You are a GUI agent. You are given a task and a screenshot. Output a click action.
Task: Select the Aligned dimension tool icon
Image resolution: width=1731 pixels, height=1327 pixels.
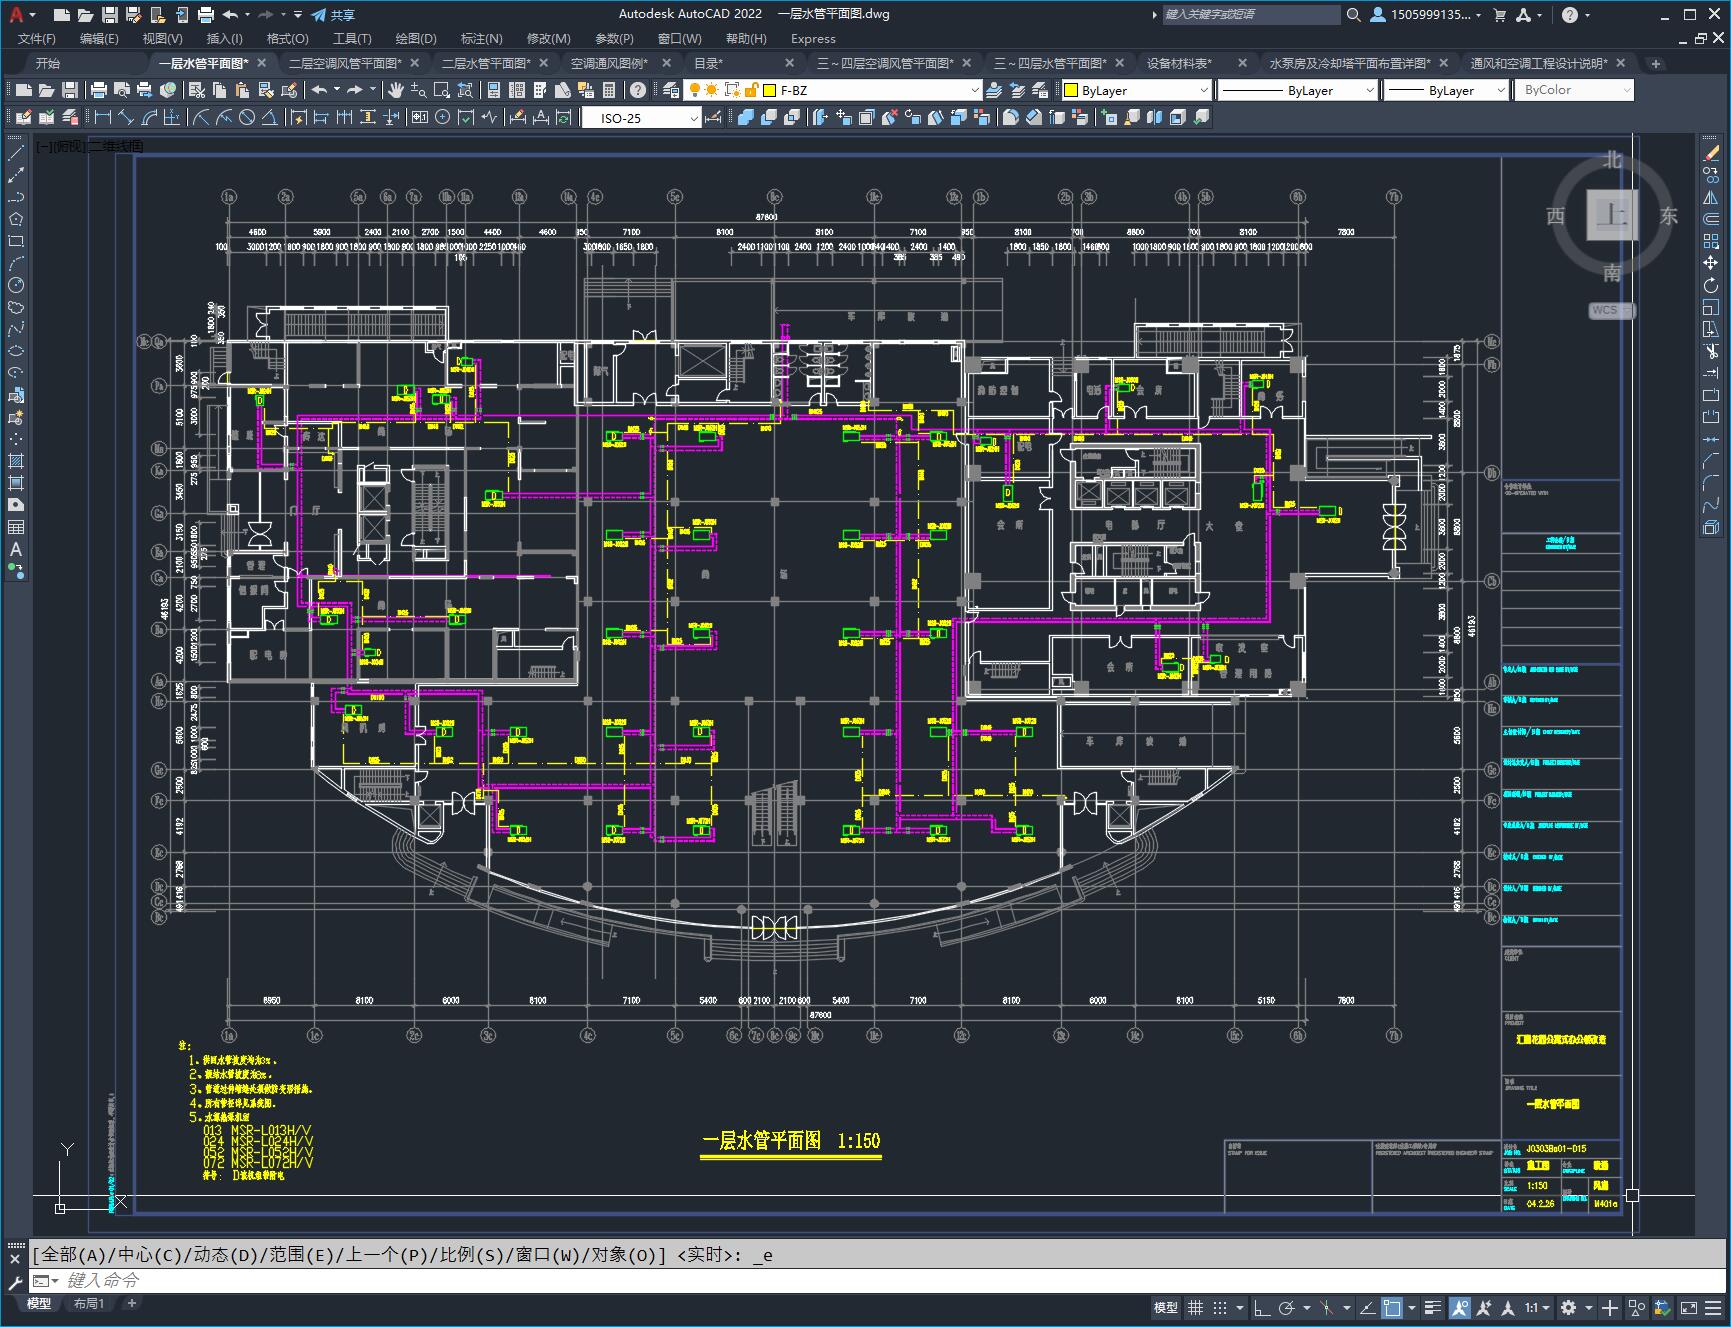pyautogui.click(x=126, y=117)
